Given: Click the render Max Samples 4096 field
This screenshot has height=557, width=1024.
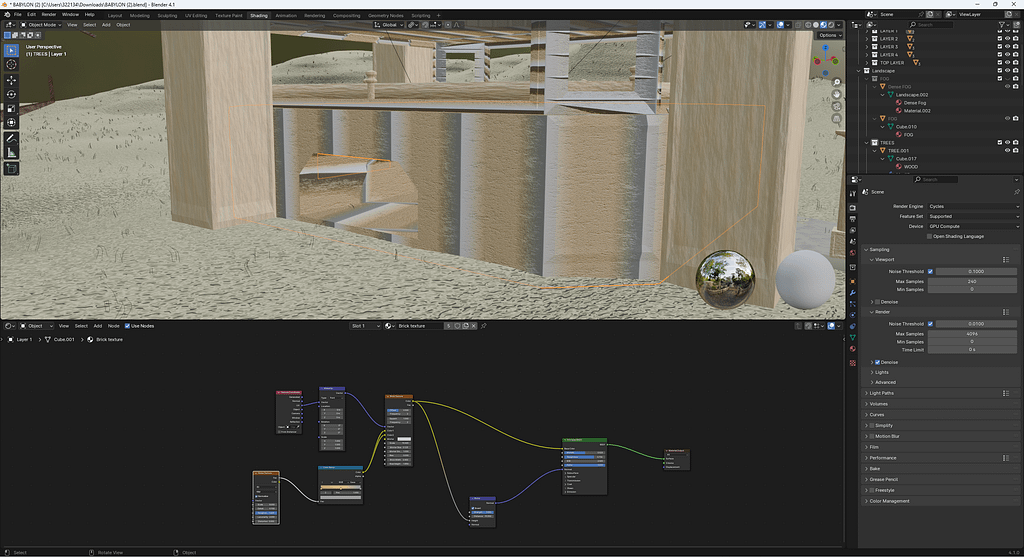Looking at the screenshot, I should 971,333.
